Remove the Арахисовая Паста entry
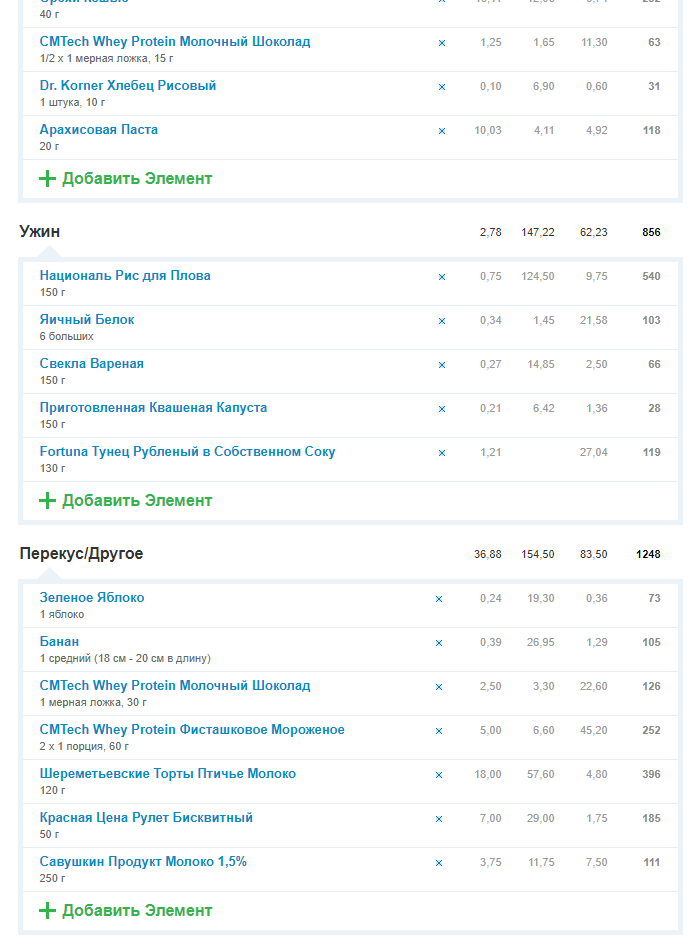690x950 pixels. click(442, 131)
